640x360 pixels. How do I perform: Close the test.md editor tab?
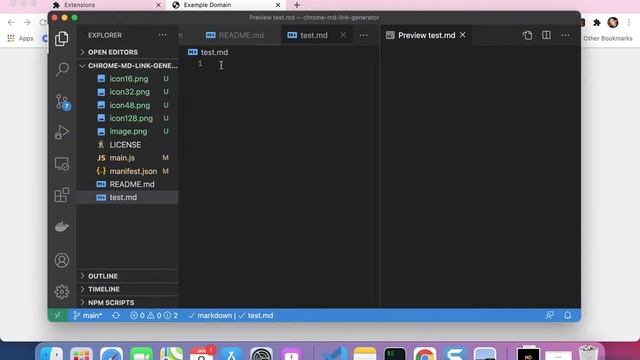coord(343,35)
